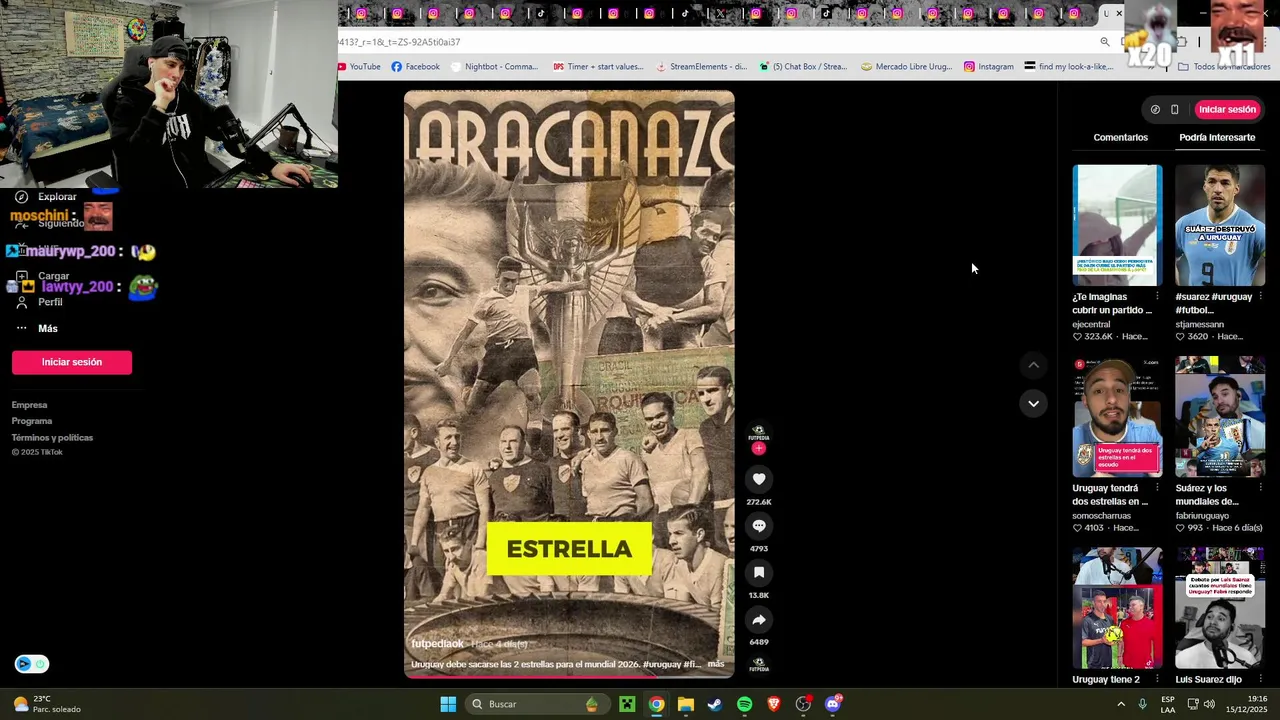Open options menu for stjamessann Suárez video
Screen dimensions: 1280x720
tap(1260, 297)
